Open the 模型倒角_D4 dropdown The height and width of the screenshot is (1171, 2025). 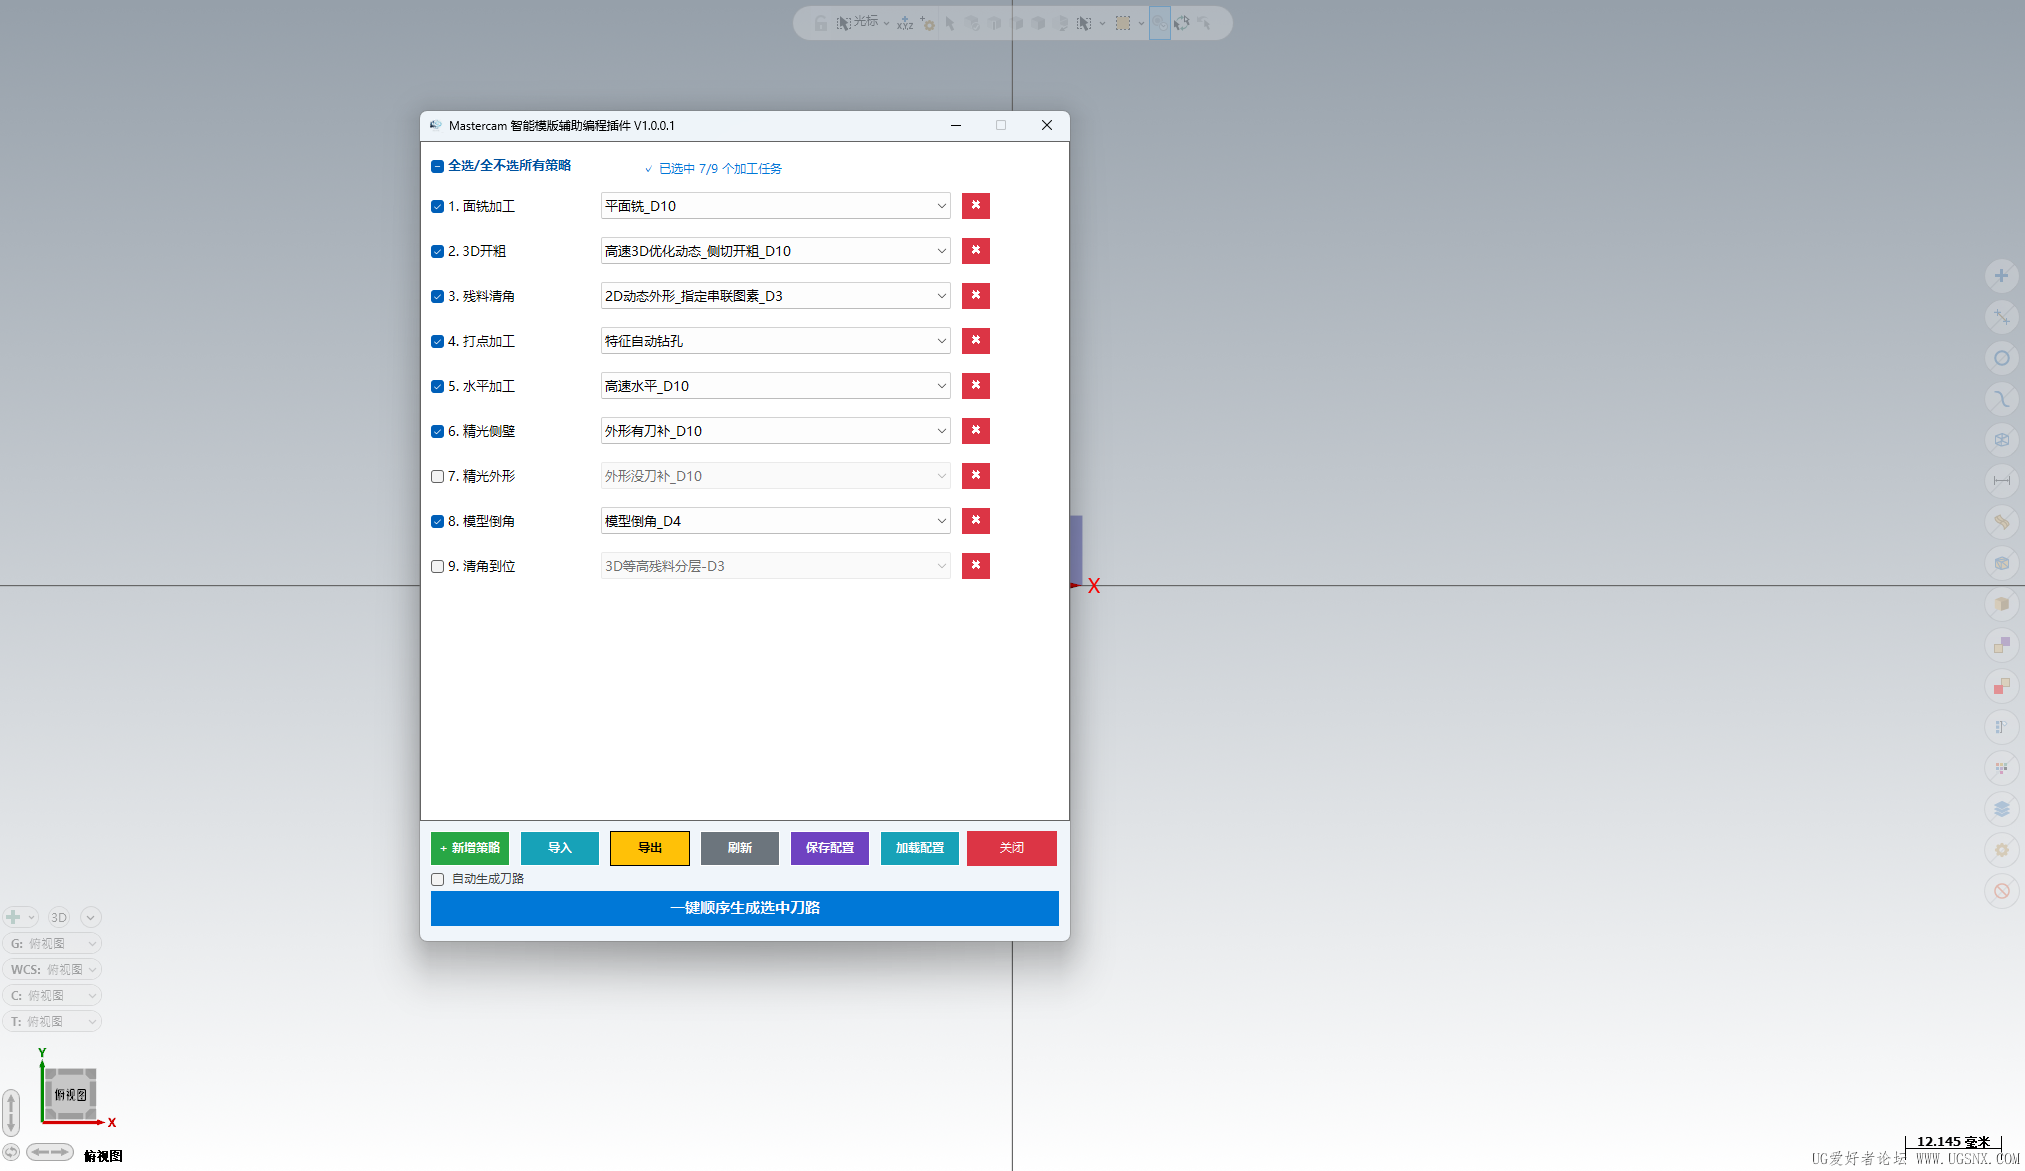pyautogui.click(x=775, y=521)
